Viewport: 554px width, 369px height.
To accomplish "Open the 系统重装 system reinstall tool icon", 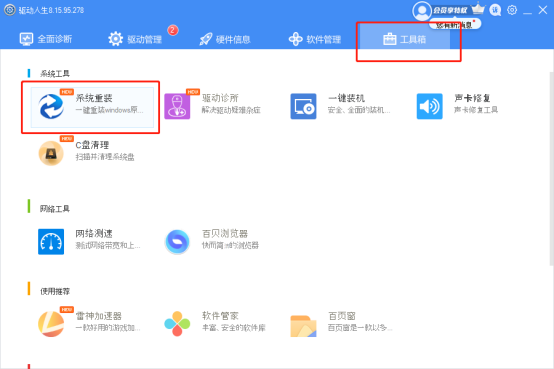I will click(x=52, y=106).
